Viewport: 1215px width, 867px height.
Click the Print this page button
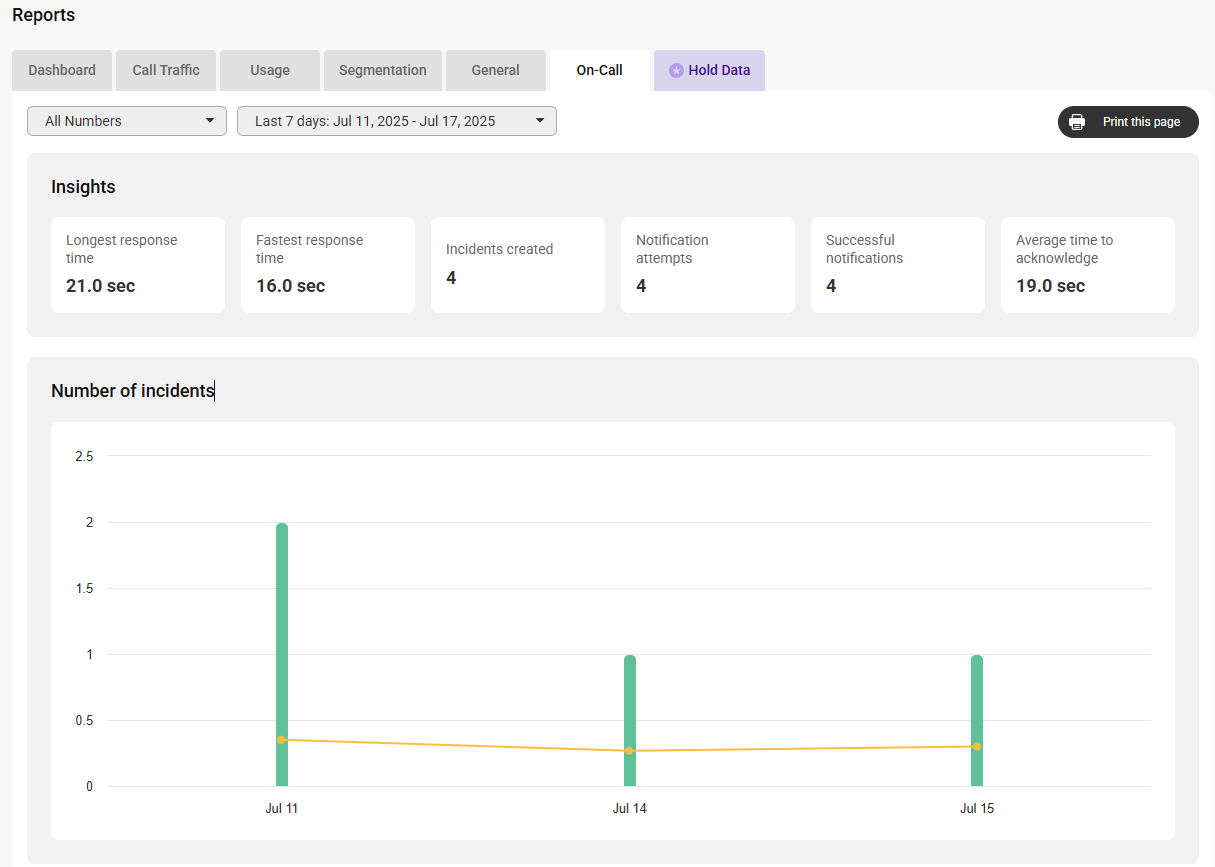click(1128, 122)
